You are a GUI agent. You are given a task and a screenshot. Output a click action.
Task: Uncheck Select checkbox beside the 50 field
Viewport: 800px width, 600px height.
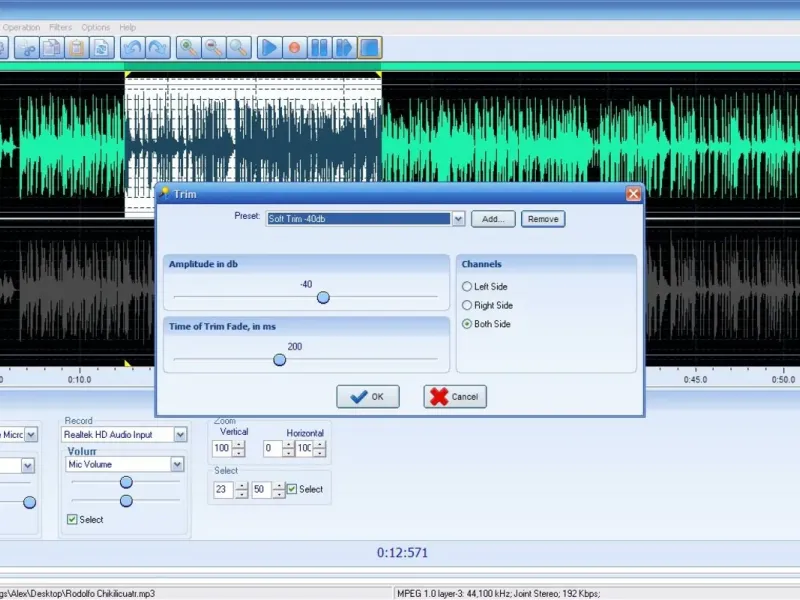292,489
